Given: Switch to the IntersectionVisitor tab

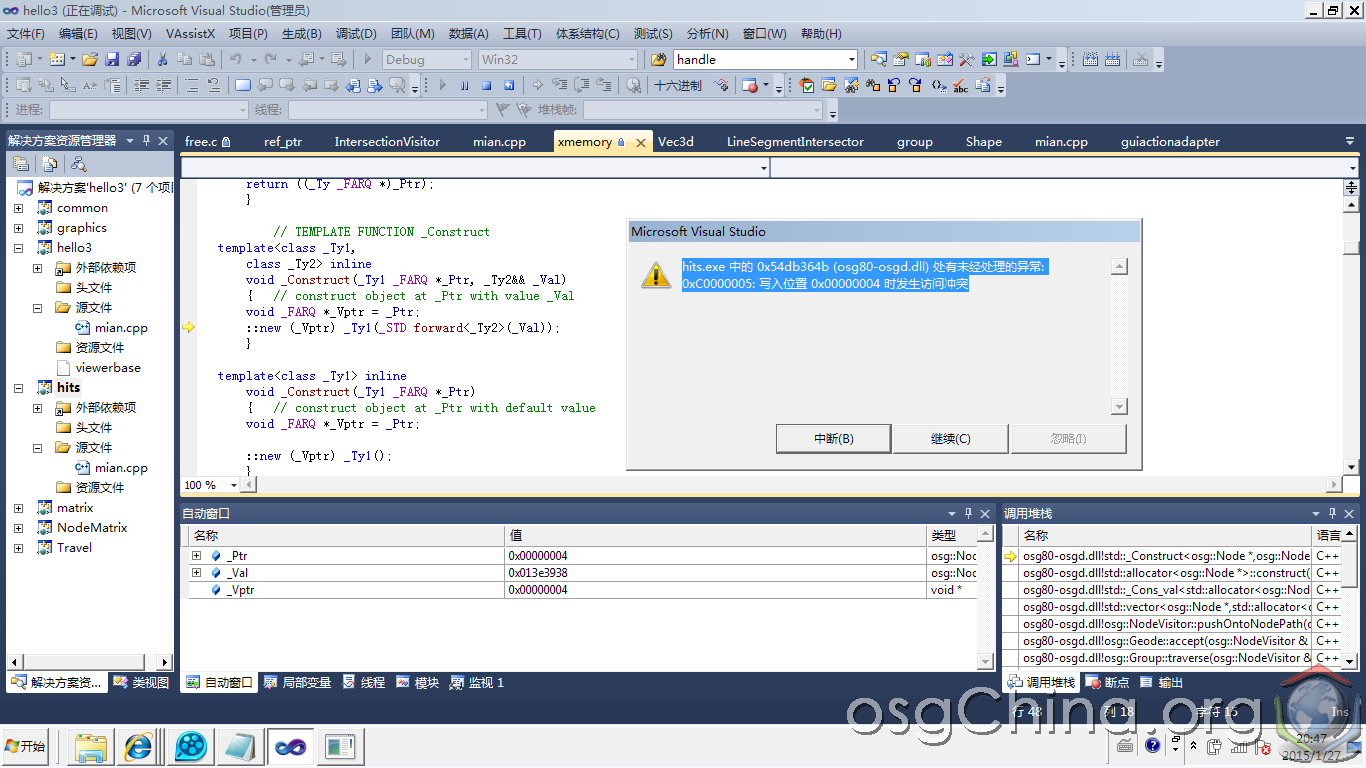Looking at the screenshot, I should [387, 142].
